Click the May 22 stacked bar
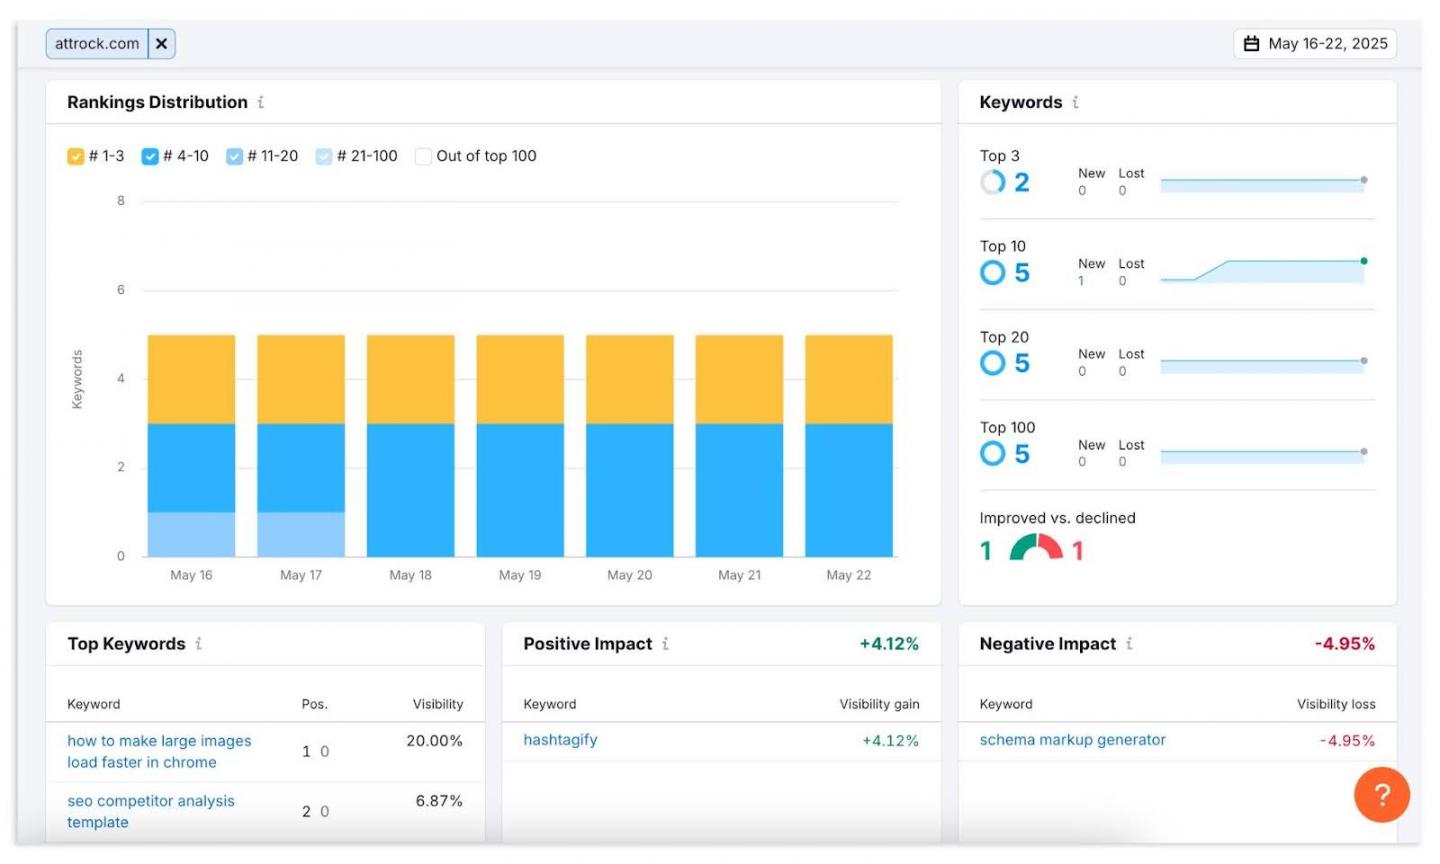 coord(849,446)
